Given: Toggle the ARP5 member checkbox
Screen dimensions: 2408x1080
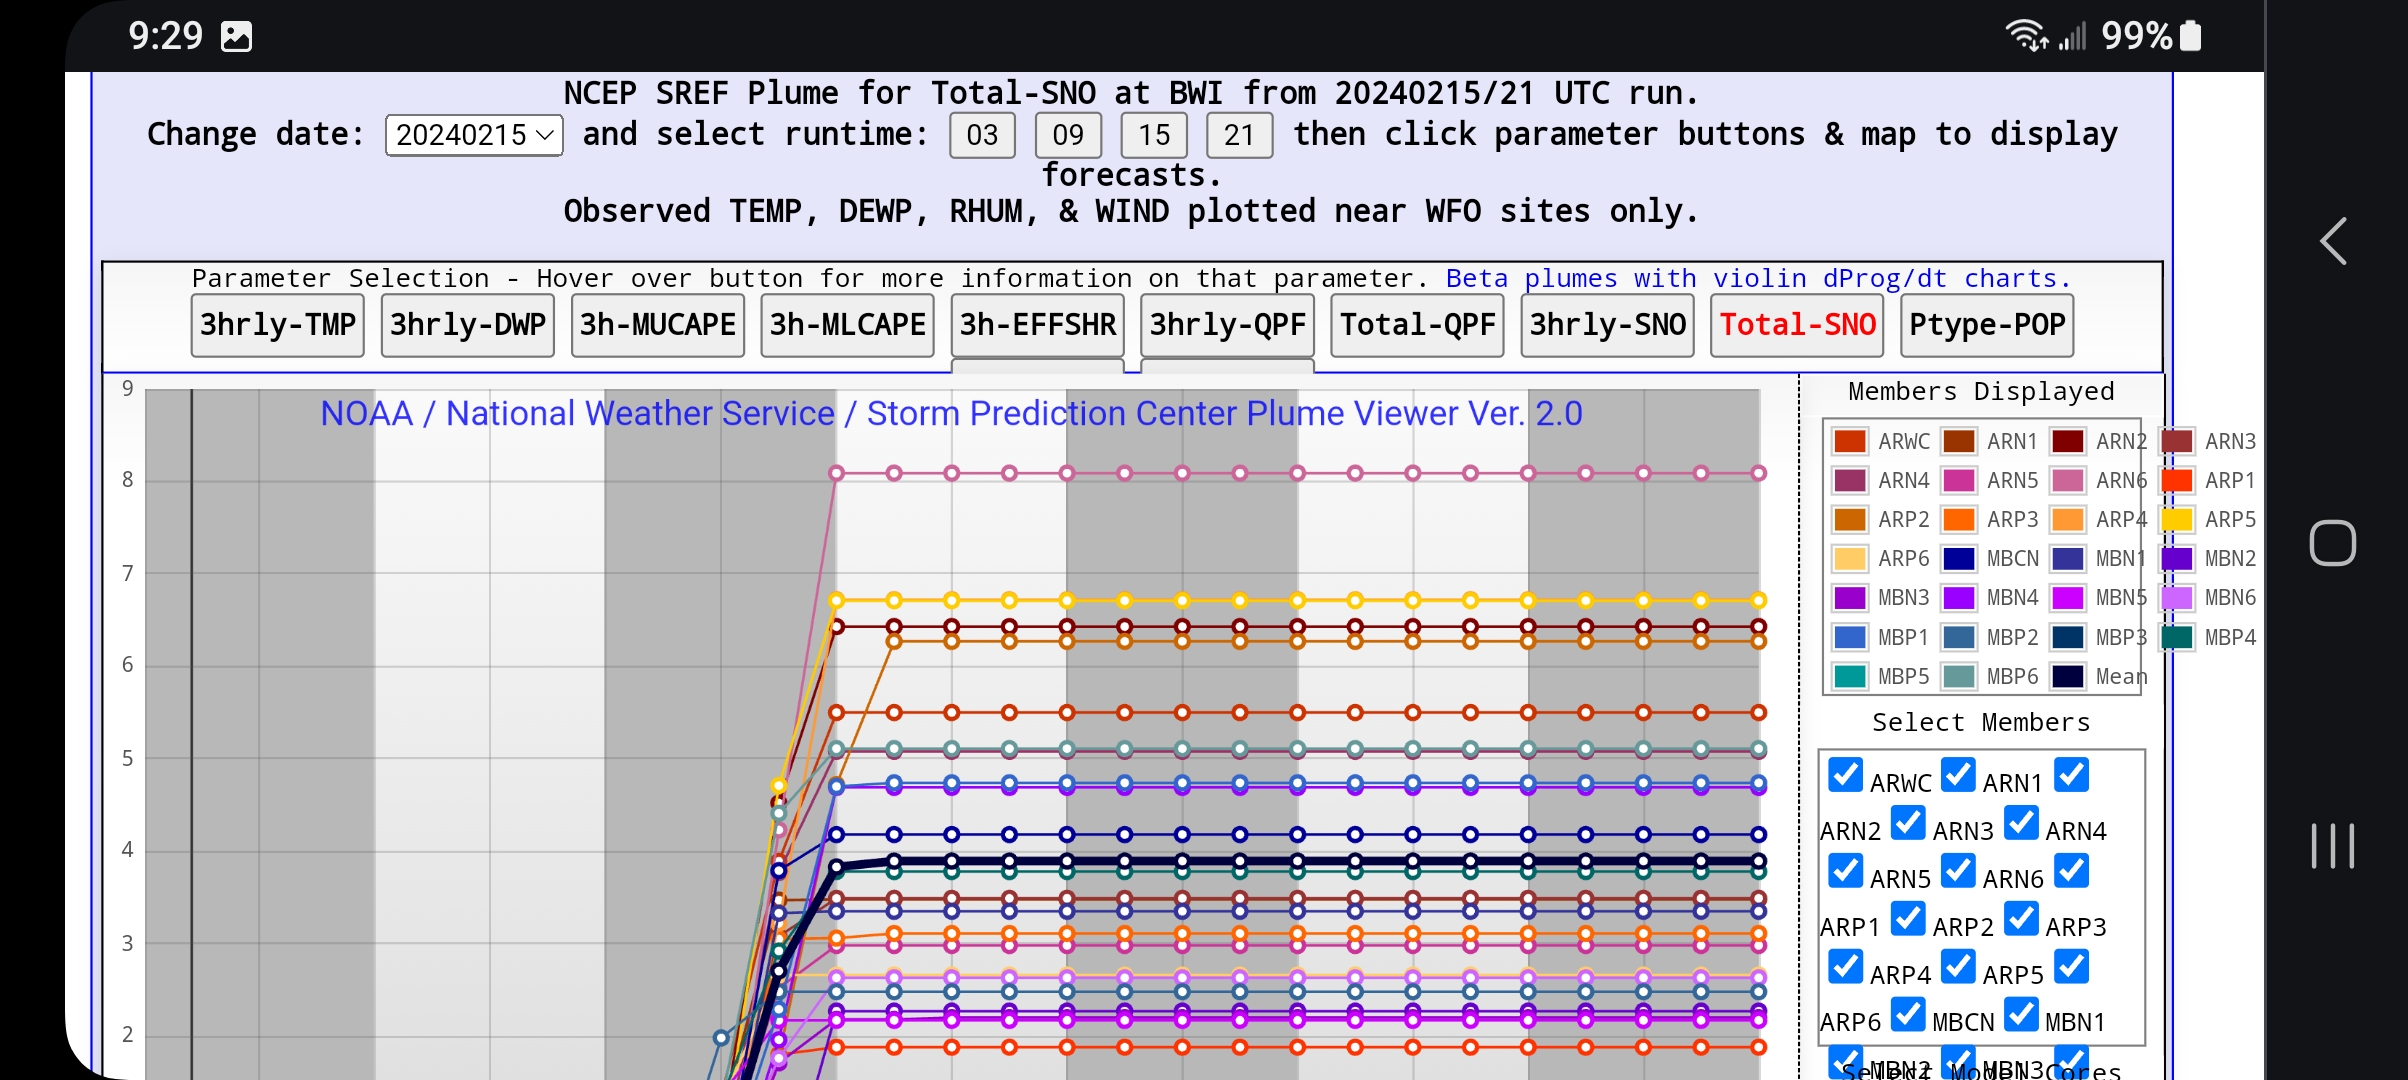Looking at the screenshot, I should (x=1958, y=967).
